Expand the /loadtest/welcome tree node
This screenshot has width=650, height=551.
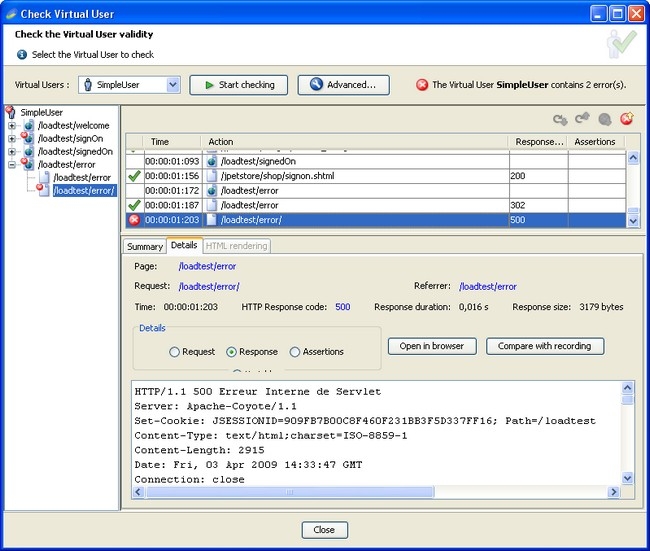click(x=12, y=126)
